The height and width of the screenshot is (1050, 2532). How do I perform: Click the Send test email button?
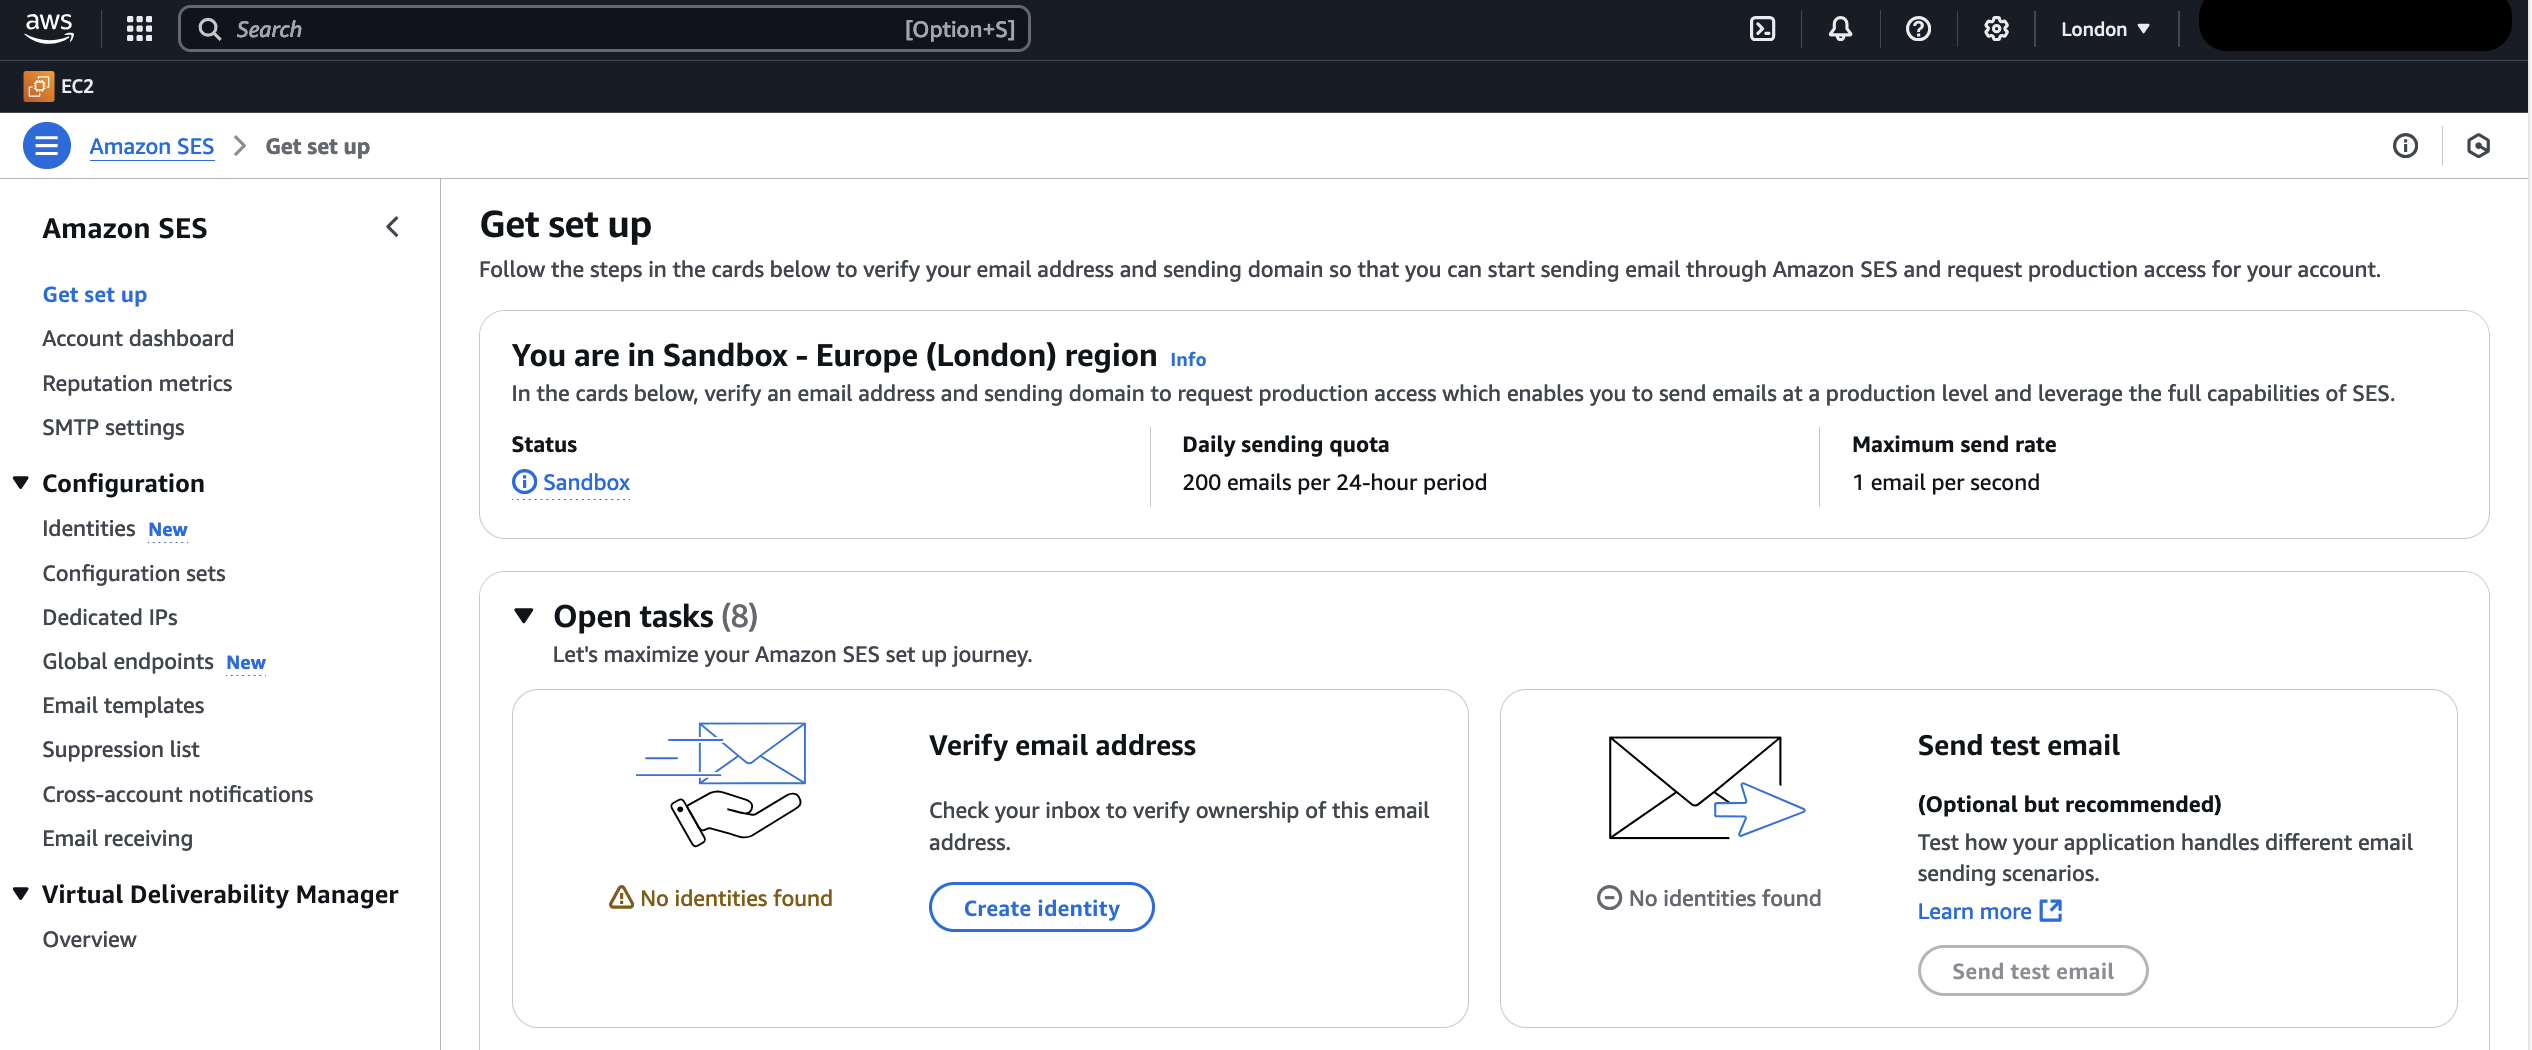(2032, 970)
